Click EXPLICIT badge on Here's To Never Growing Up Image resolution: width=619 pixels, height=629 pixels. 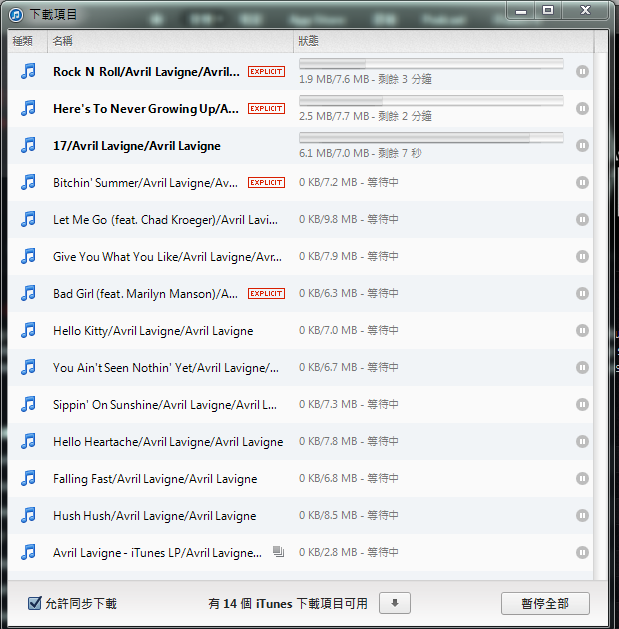pyautogui.click(x=266, y=108)
